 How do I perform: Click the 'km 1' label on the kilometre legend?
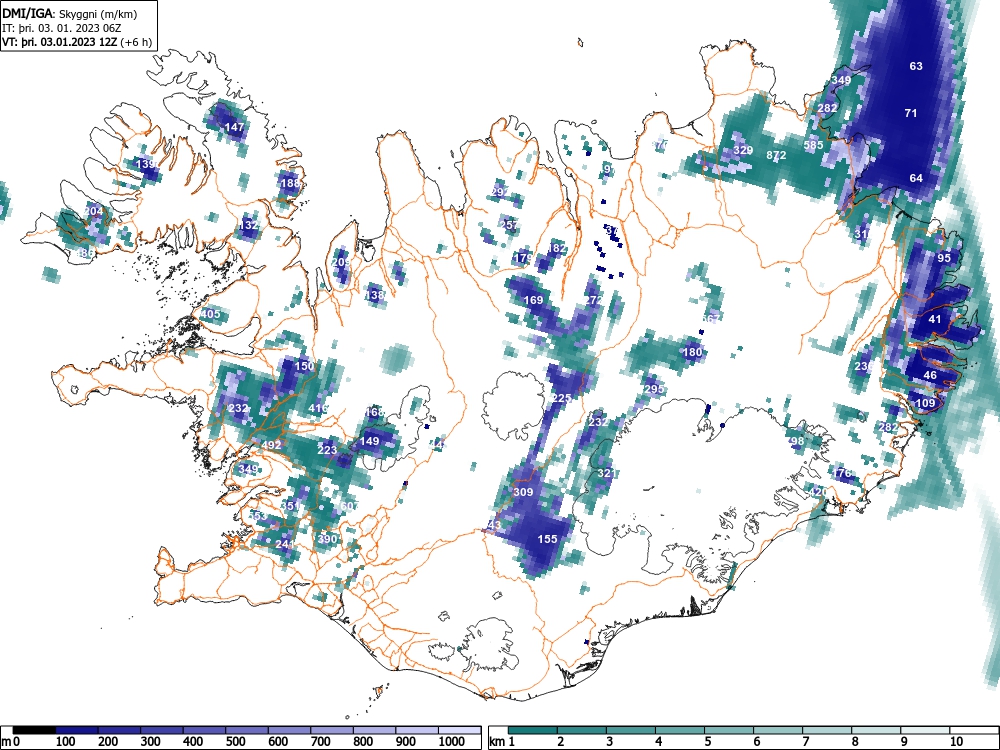tap(501, 742)
